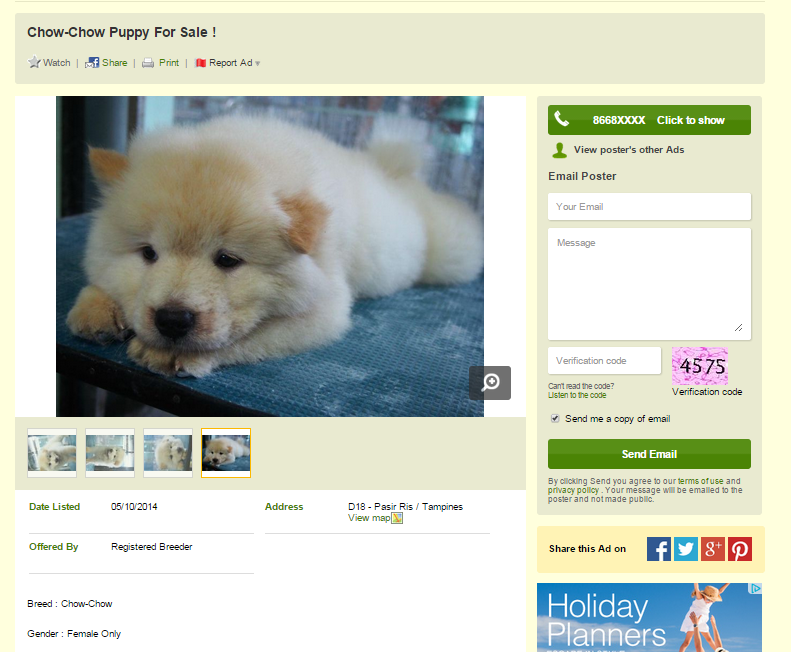Screen dimensions: 791x652
Task: Open the Report Ad dropdown
Action: pos(228,63)
